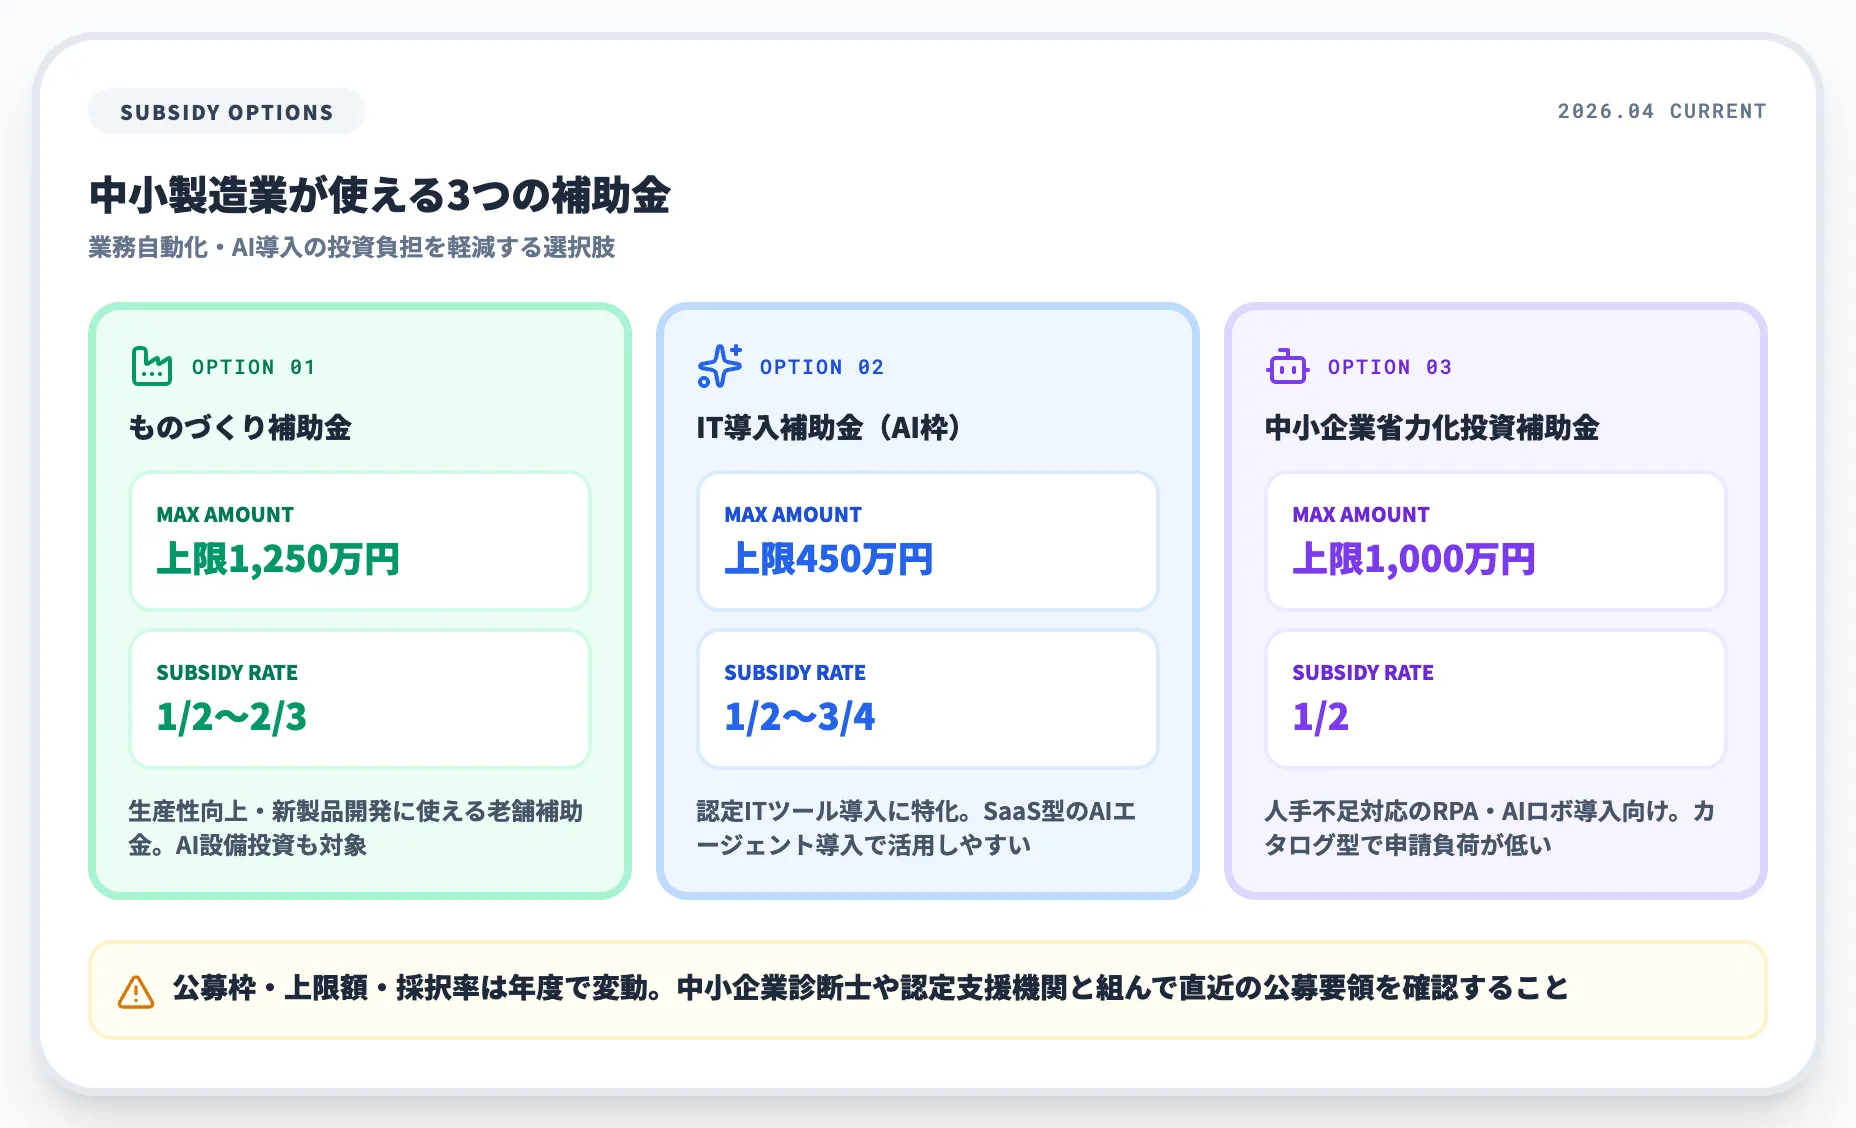Click the green rate value 1/2〜2/3
Viewport: 1856px width, 1128px height.
click(230, 715)
